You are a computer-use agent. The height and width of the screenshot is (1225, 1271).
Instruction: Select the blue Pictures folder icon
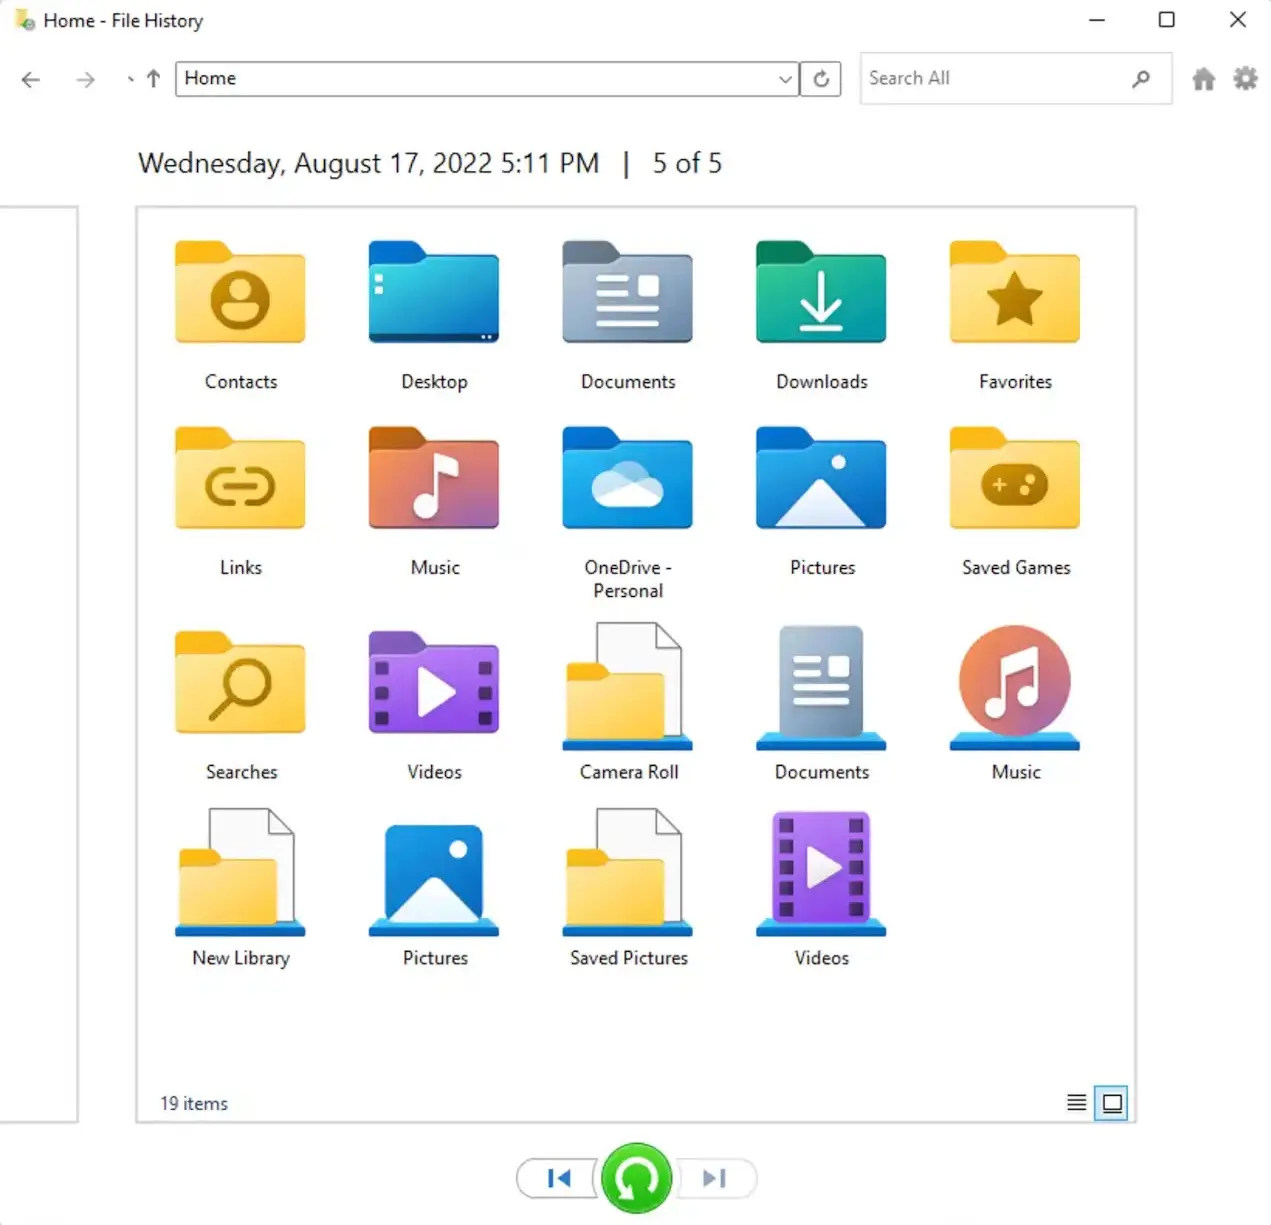pos(821,479)
